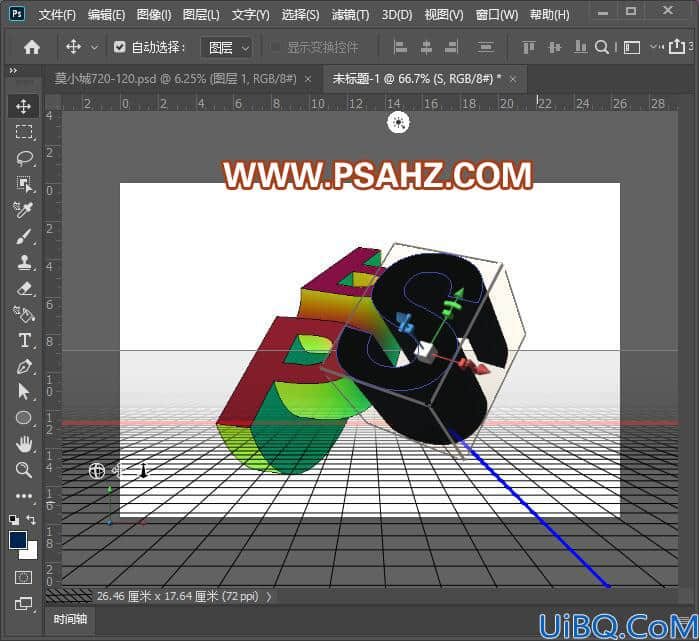
Task: Open the 滤镜(T) menu
Action: pos(350,15)
